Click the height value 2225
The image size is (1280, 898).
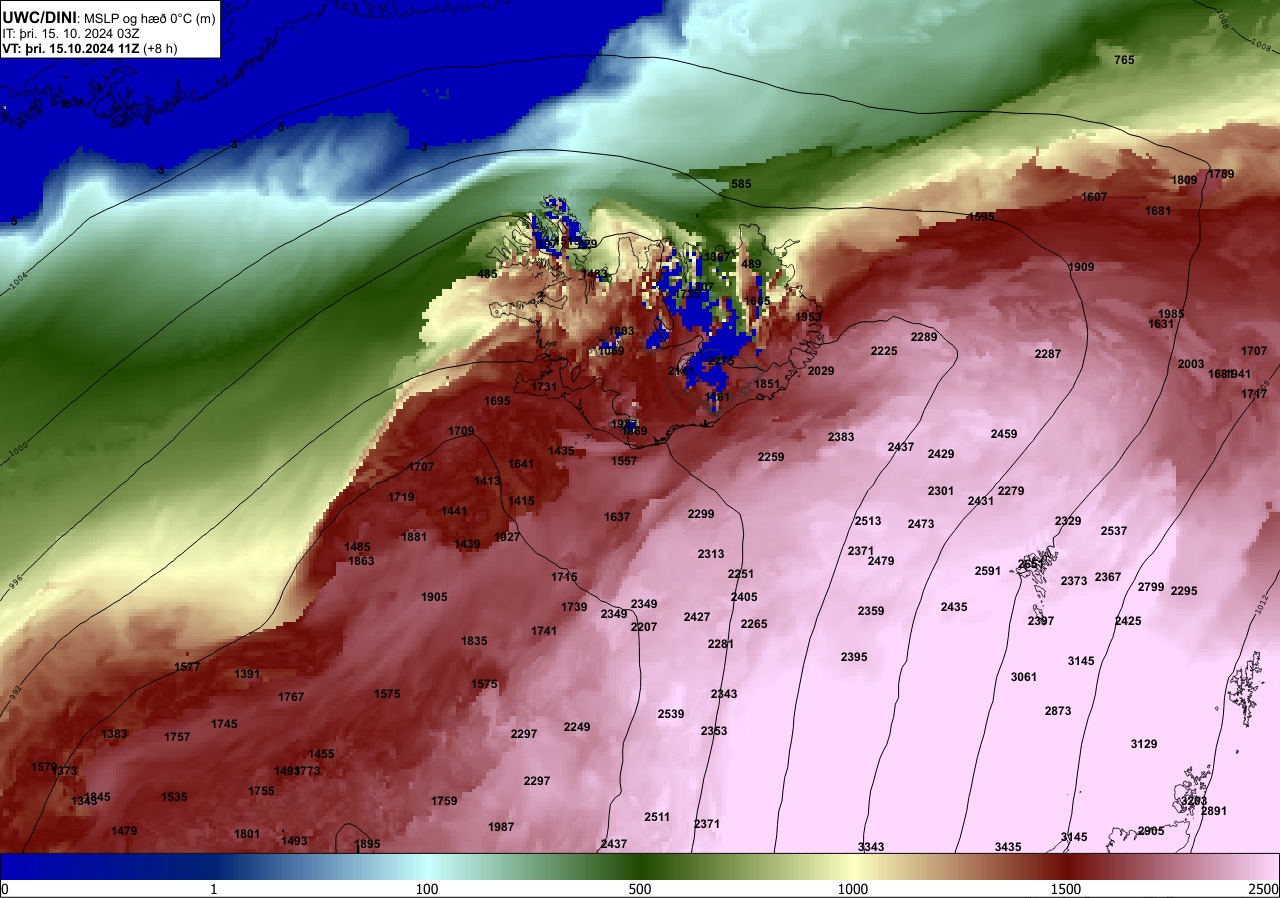pos(883,351)
